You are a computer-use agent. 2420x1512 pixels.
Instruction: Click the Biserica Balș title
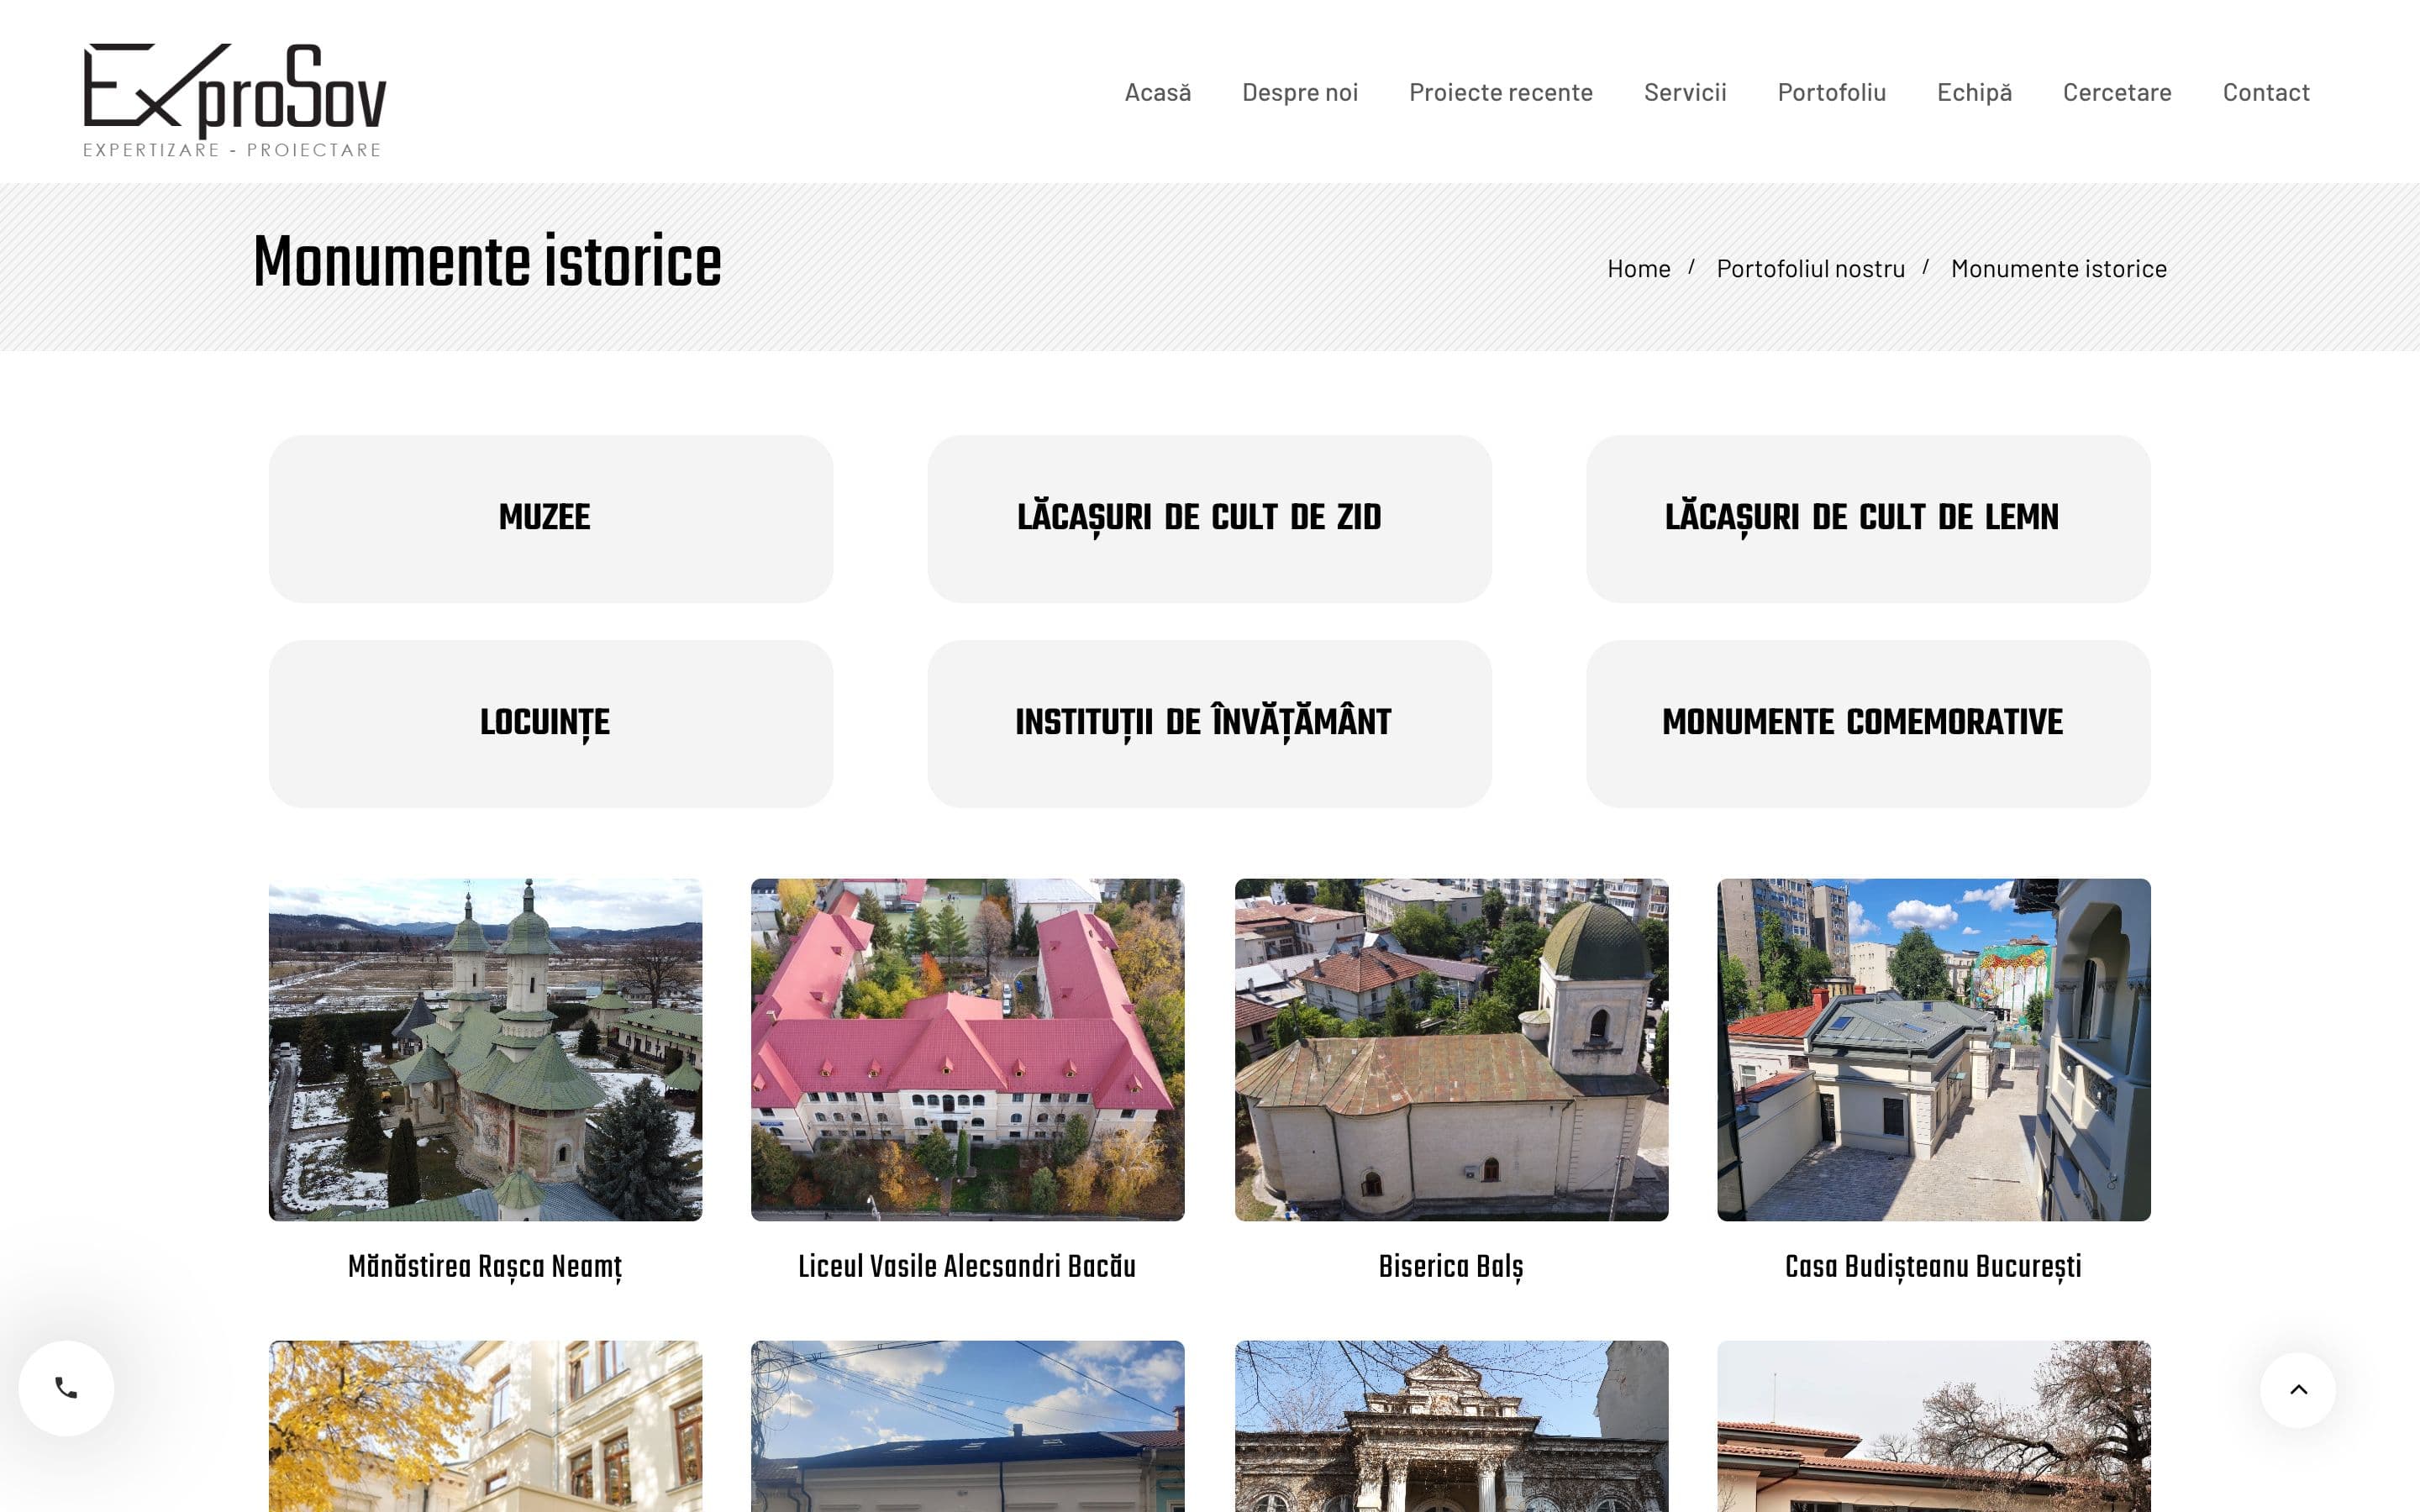tap(1451, 1267)
